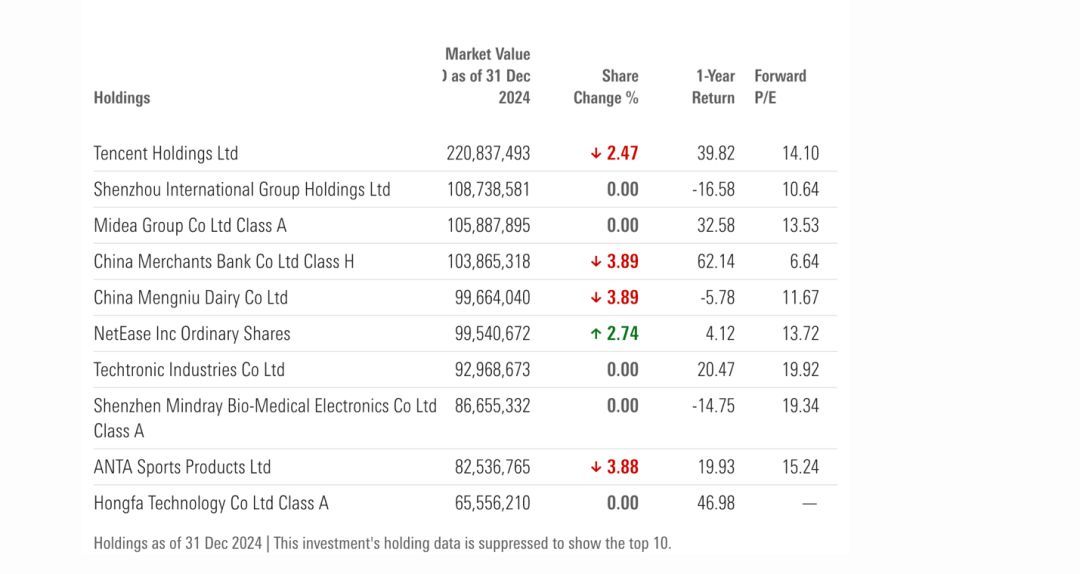Screen dimensions: 1080x574
Task: Select Hongfa Technology Co Ltd Class A
Action: click(x=211, y=503)
